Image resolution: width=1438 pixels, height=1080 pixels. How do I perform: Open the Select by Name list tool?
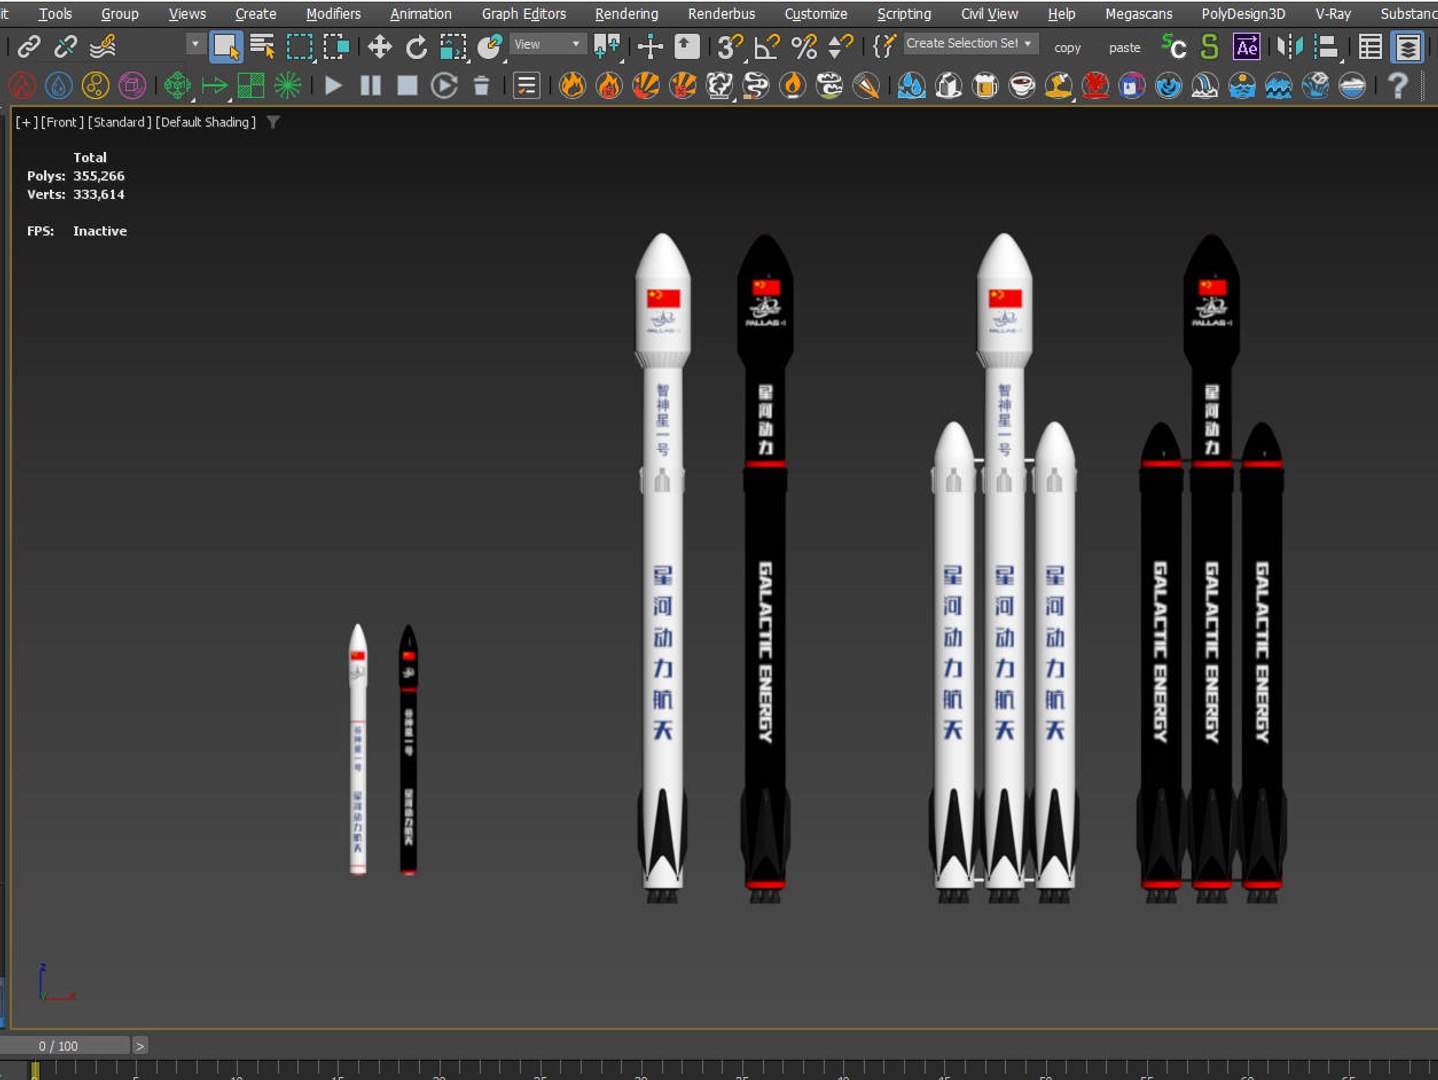click(x=263, y=46)
